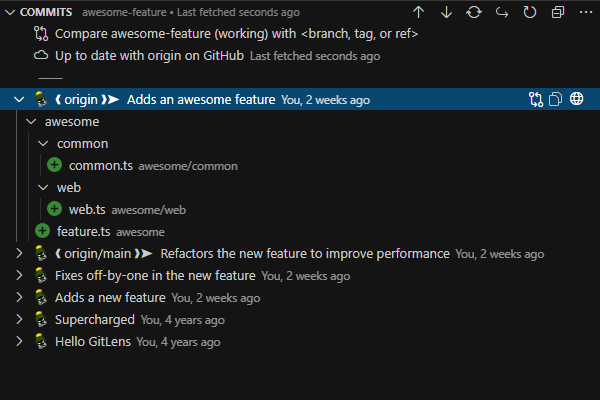Viewport: 600px width, 400px height.
Task: Click the switch branch arrow icon
Action: 502,12
